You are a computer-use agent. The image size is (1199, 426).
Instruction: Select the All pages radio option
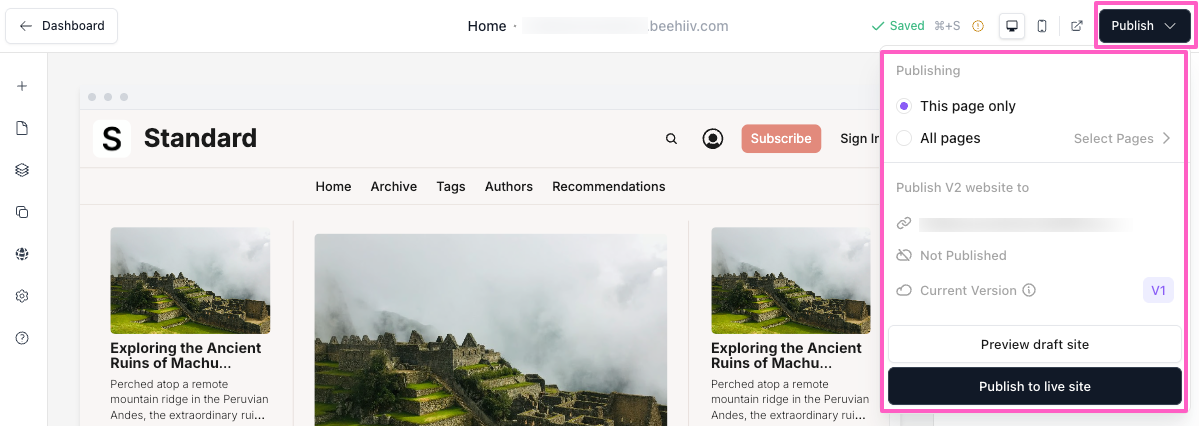pyautogui.click(x=904, y=138)
